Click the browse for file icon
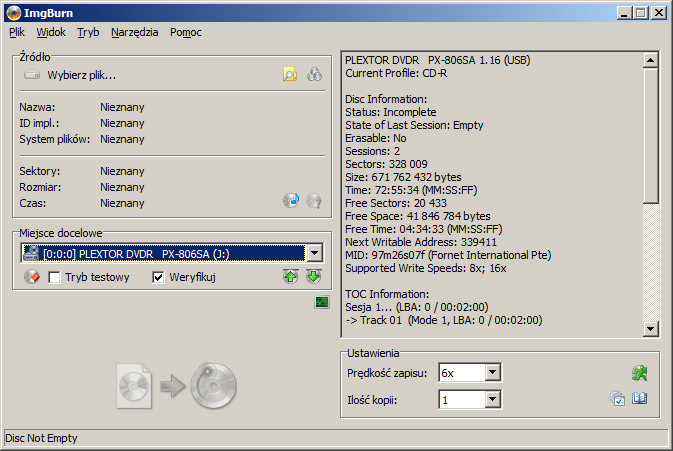 click(x=290, y=75)
